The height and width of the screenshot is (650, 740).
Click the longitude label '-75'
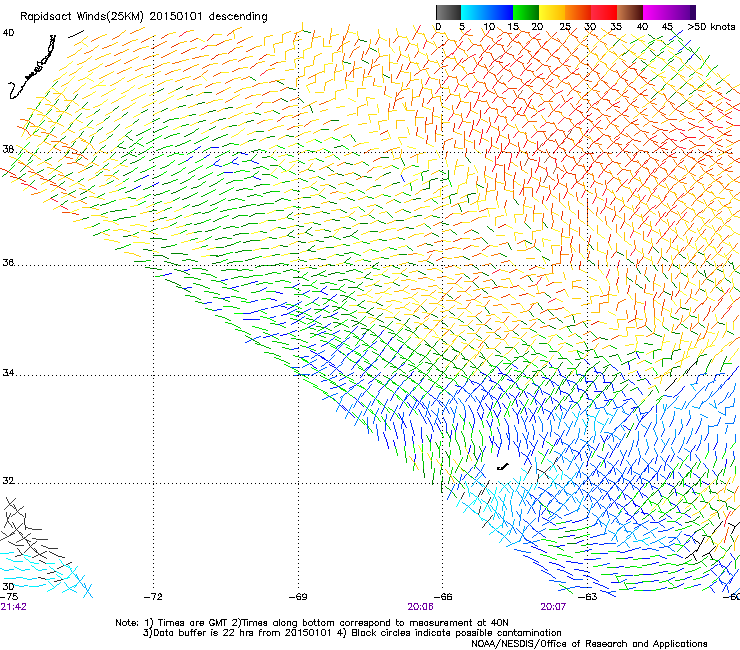click(9, 597)
